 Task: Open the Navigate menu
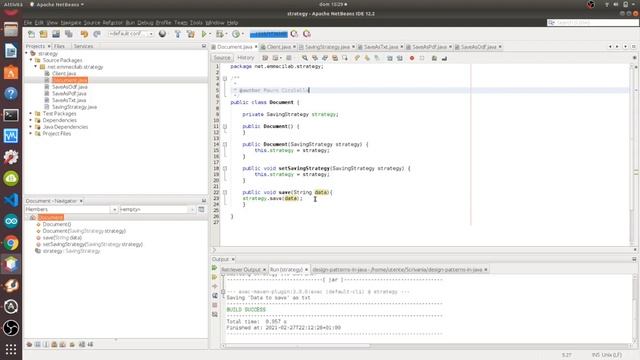[71, 22]
